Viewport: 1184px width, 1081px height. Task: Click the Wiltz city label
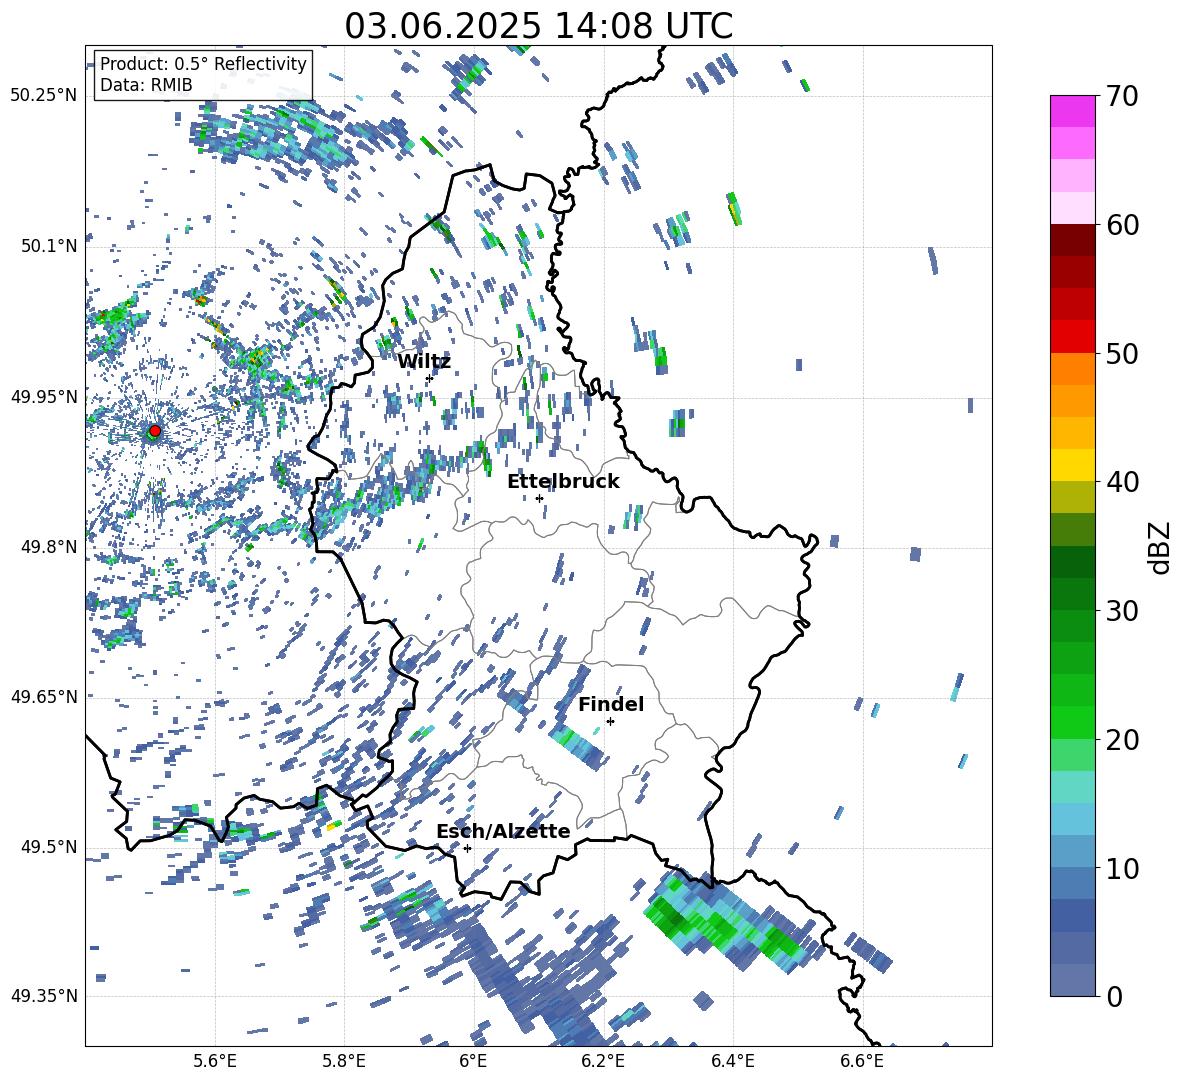point(424,362)
